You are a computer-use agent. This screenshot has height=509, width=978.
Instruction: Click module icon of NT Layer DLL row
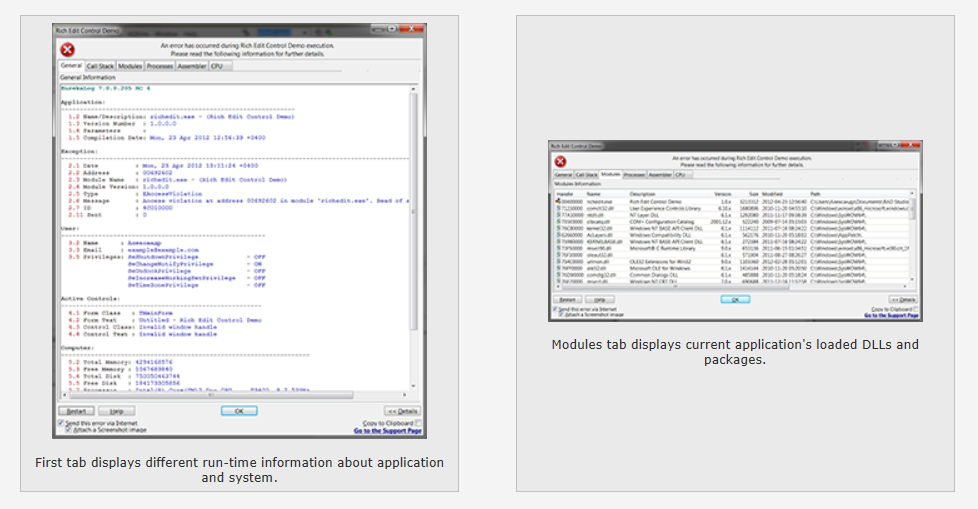coord(558,215)
